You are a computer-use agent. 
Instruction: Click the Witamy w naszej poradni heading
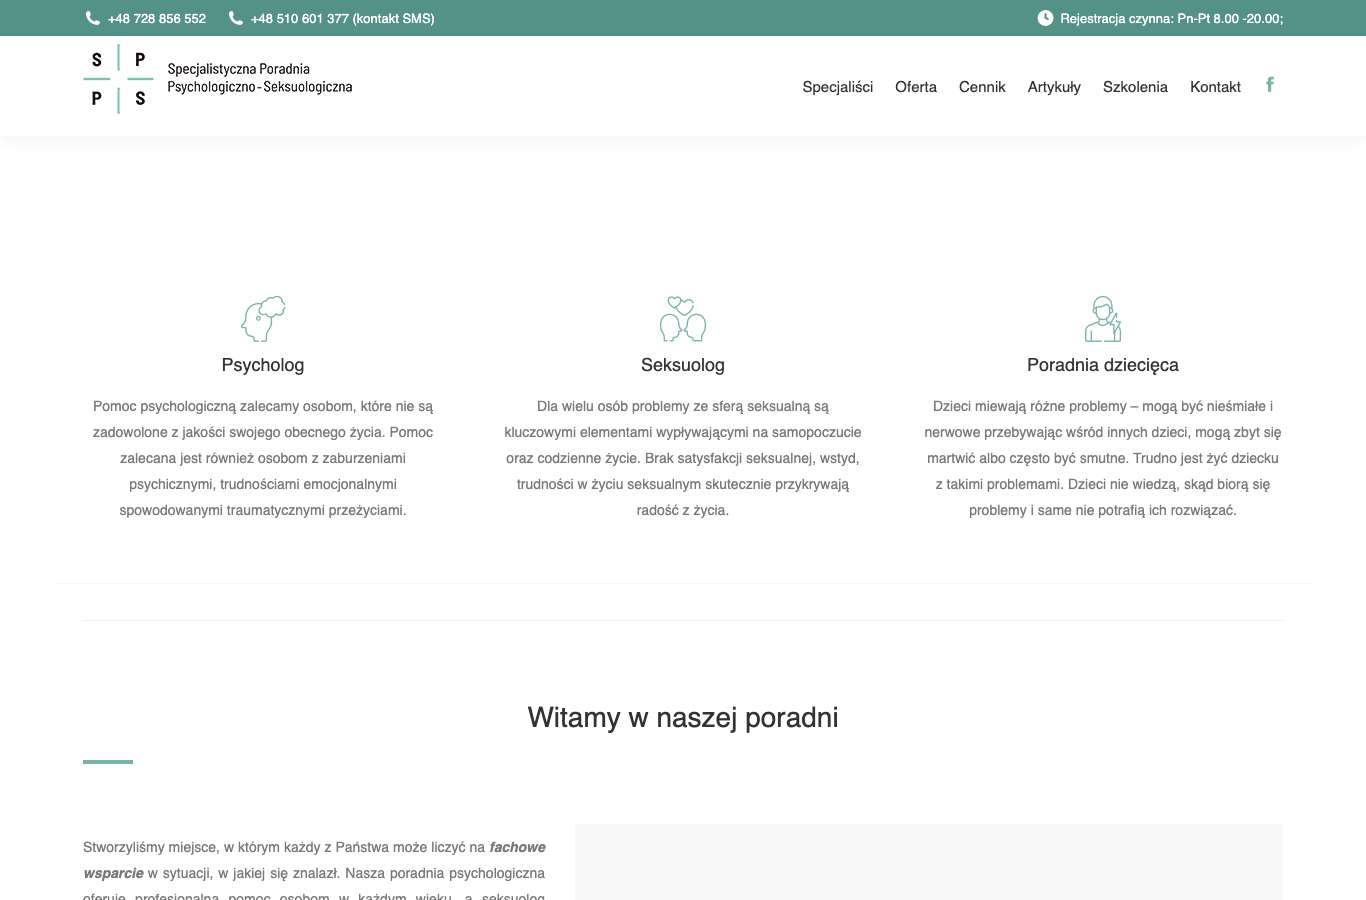point(683,718)
